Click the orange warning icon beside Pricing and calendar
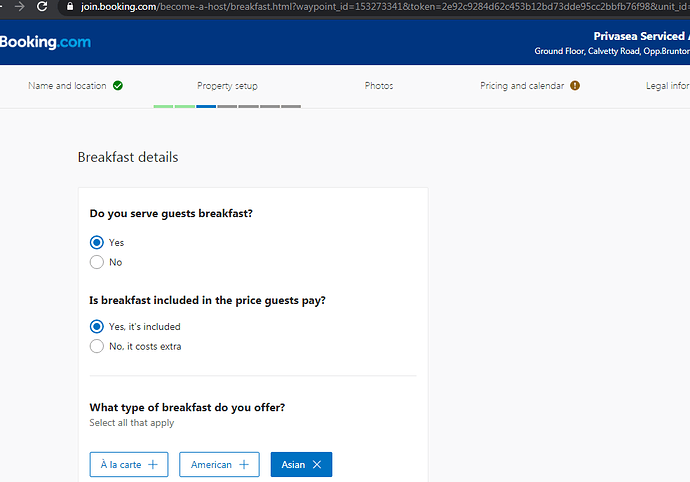Screen dimensions: 690x482 [x=575, y=85]
